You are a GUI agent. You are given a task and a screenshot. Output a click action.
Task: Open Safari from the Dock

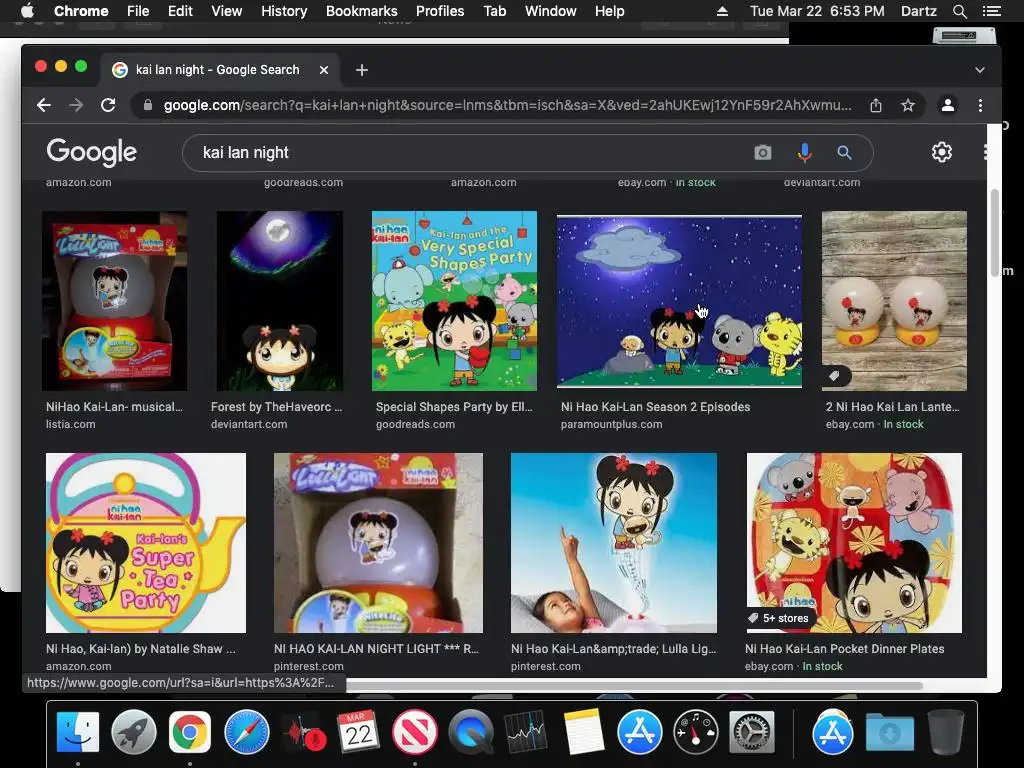(246, 732)
